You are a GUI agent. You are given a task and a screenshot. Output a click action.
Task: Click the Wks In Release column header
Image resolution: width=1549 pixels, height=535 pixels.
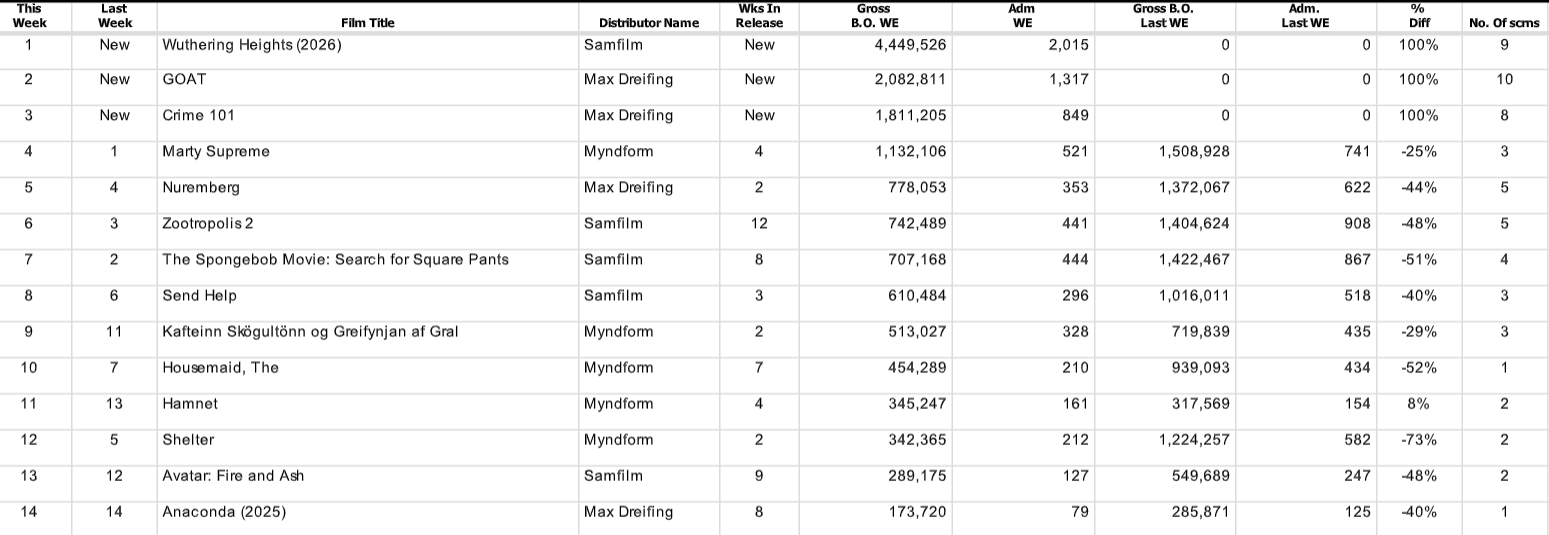pyautogui.click(x=759, y=16)
